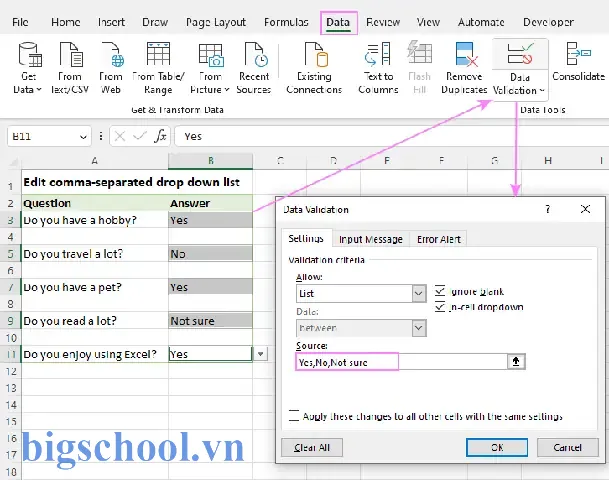Select column B header
The height and width of the screenshot is (480, 609).
point(211,161)
